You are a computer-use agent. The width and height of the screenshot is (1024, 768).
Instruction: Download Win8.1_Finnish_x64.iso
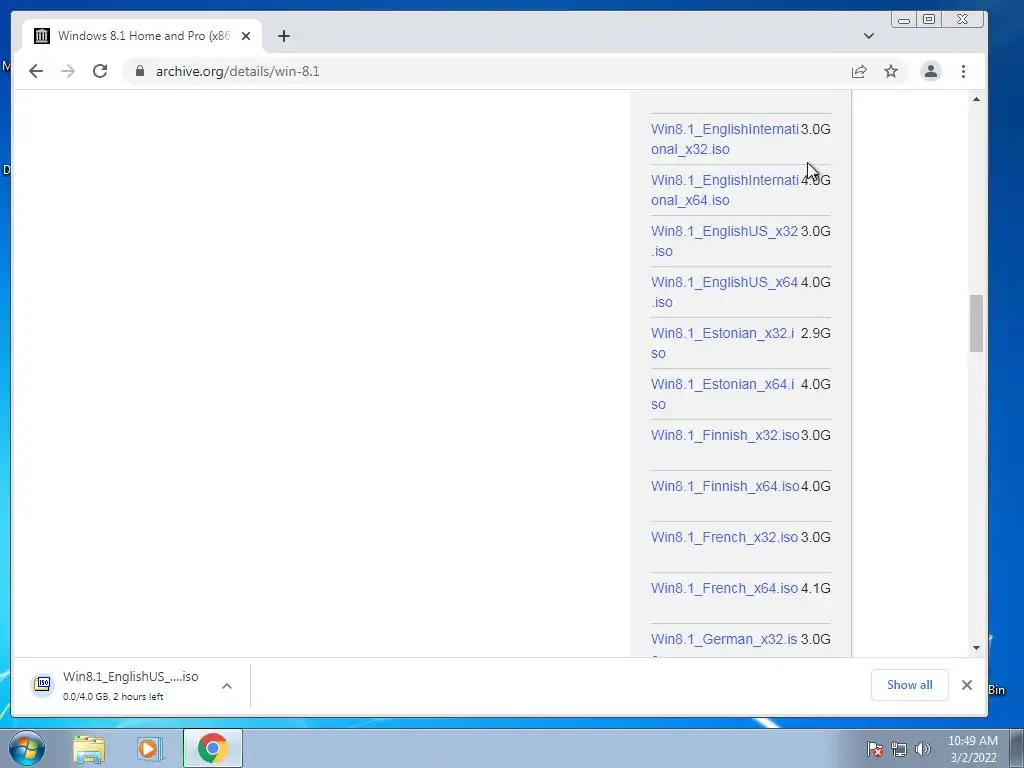(x=725, y=486)
